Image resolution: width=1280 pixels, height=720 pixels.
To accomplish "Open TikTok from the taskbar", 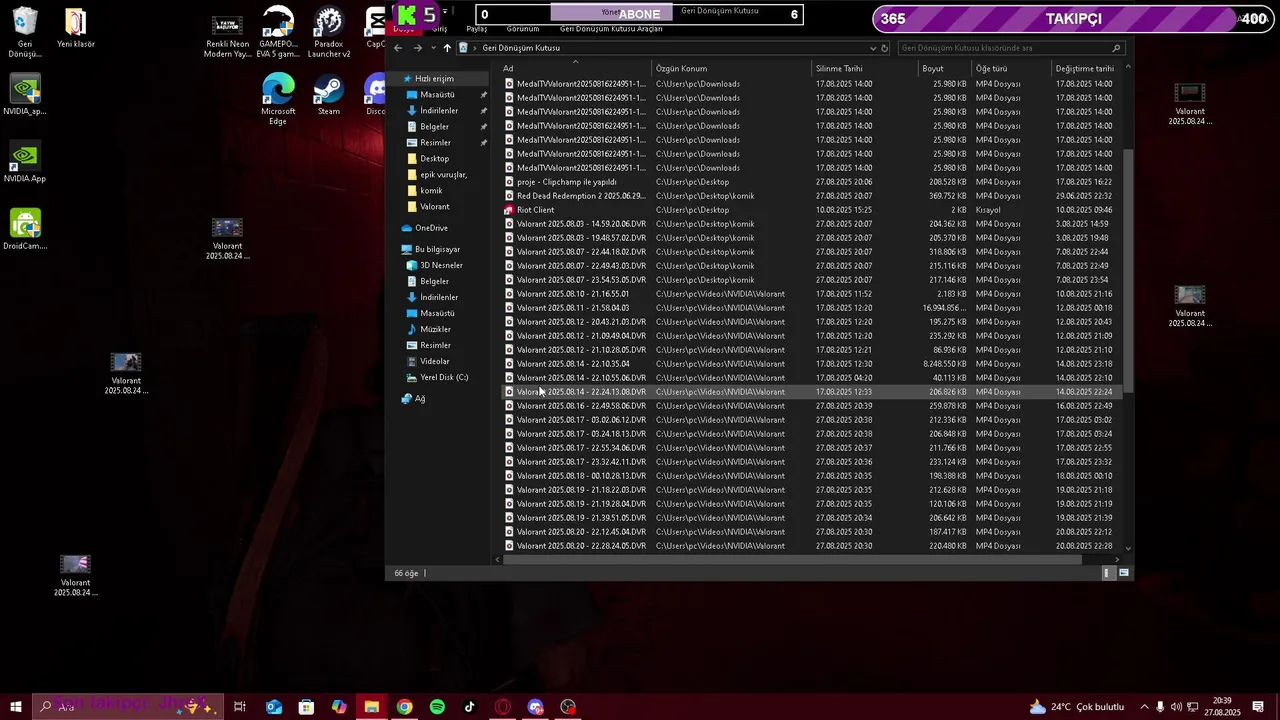I will coord(470,707).
